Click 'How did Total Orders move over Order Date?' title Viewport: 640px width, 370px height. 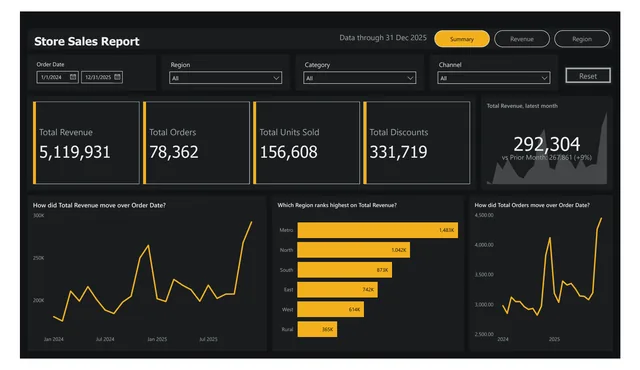click(532, 205)
